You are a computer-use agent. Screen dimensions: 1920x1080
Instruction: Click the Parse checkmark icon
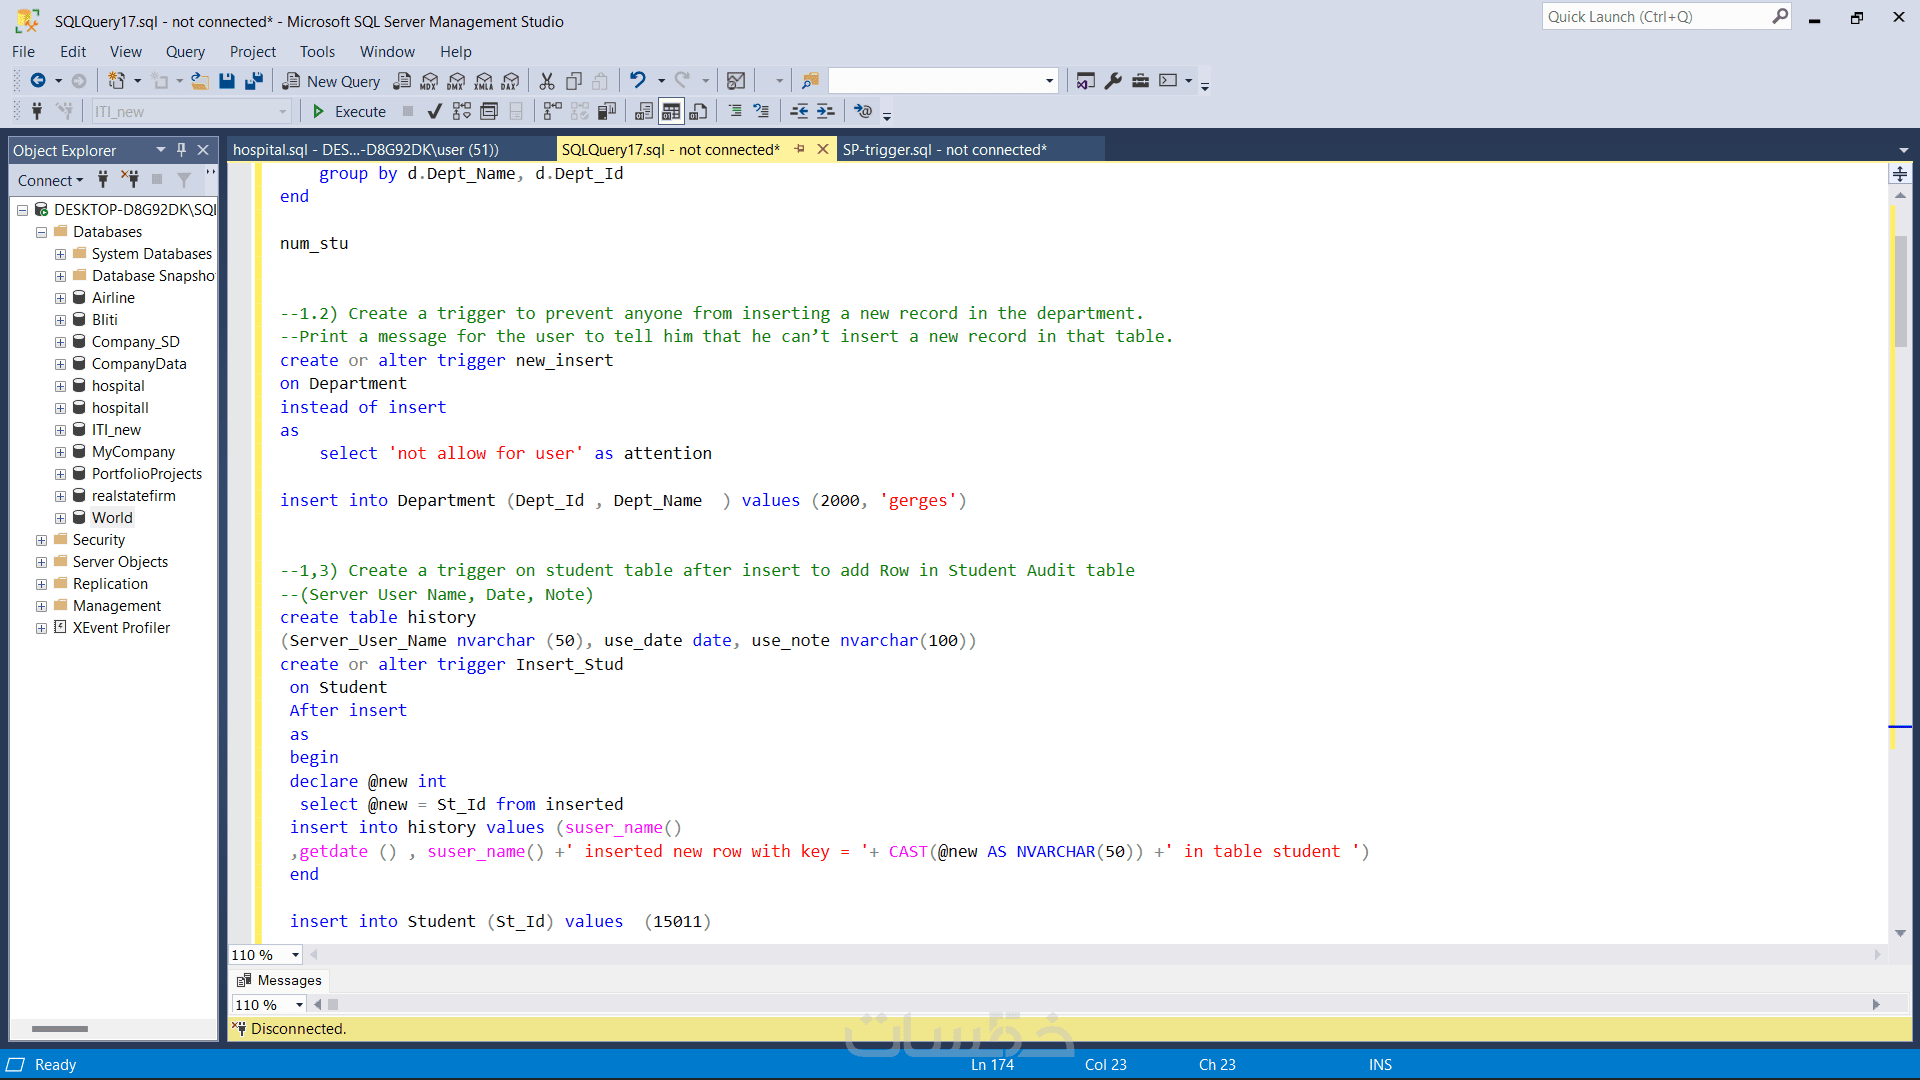tap(434, 111)
